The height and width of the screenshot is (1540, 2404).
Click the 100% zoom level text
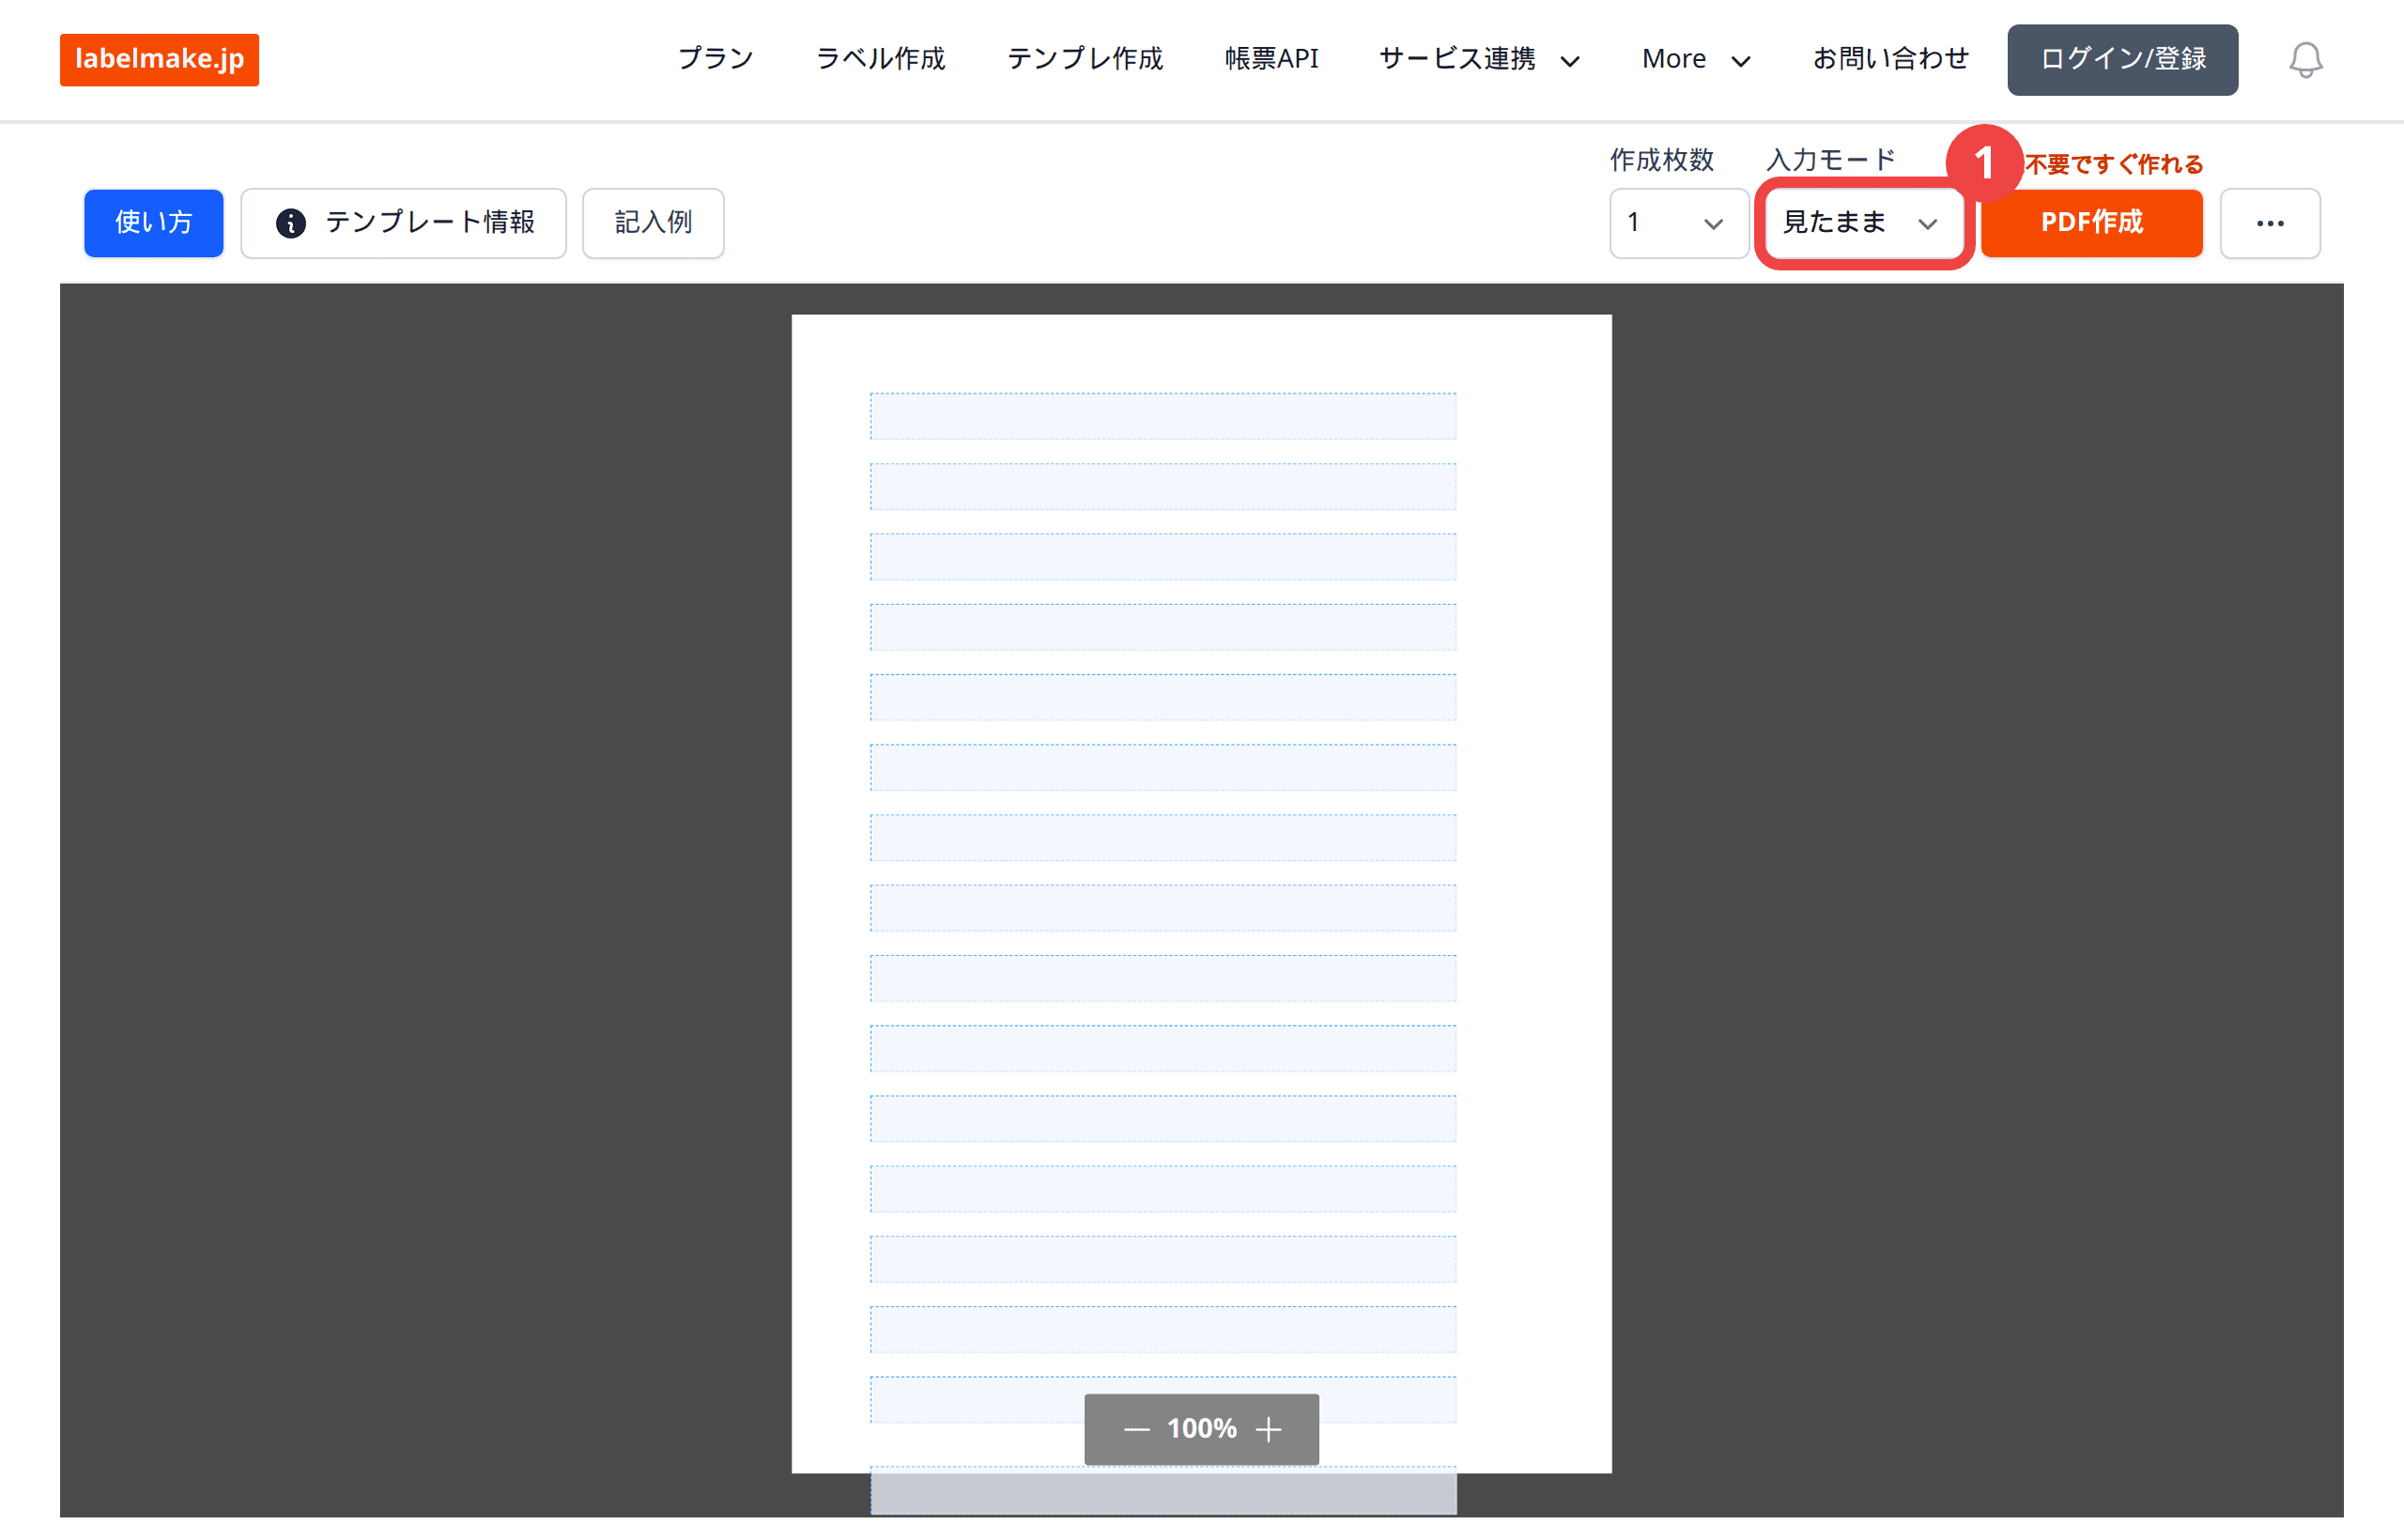1201,1429
